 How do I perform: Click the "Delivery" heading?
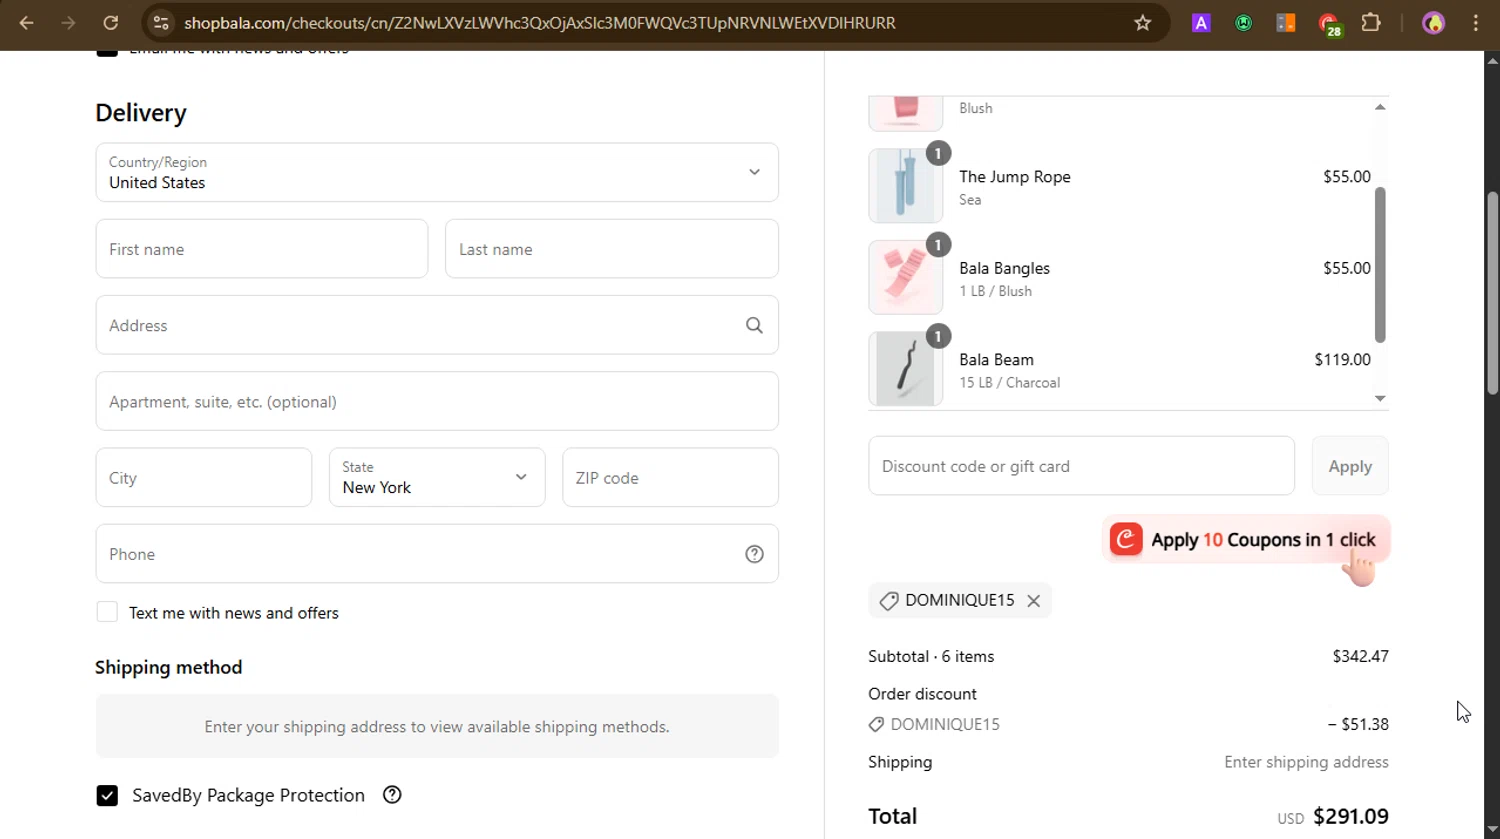tap(141, 113)
